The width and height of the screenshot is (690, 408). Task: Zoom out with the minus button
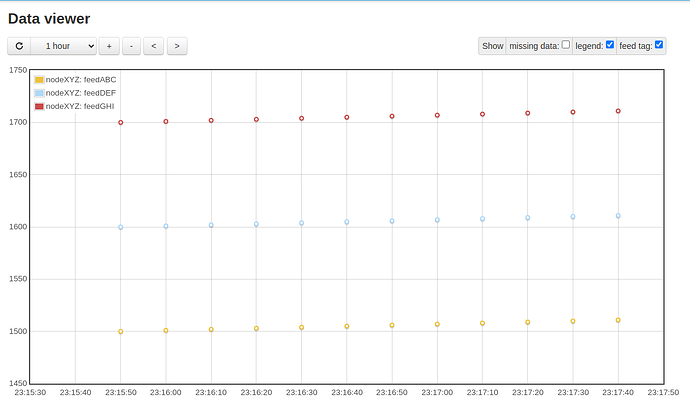tap(131, 46)
